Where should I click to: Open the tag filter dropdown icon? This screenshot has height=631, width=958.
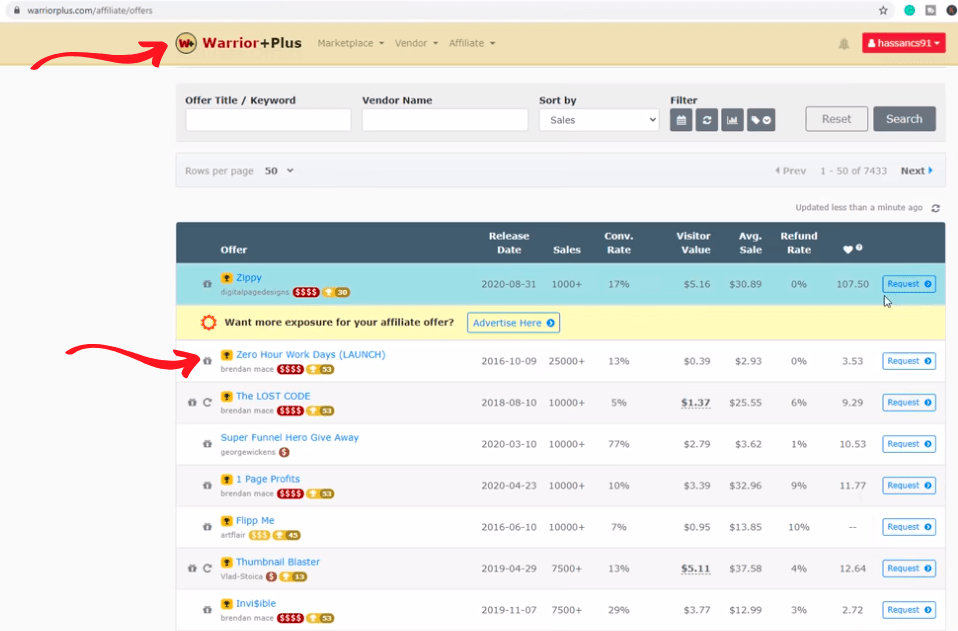point(761,120)
